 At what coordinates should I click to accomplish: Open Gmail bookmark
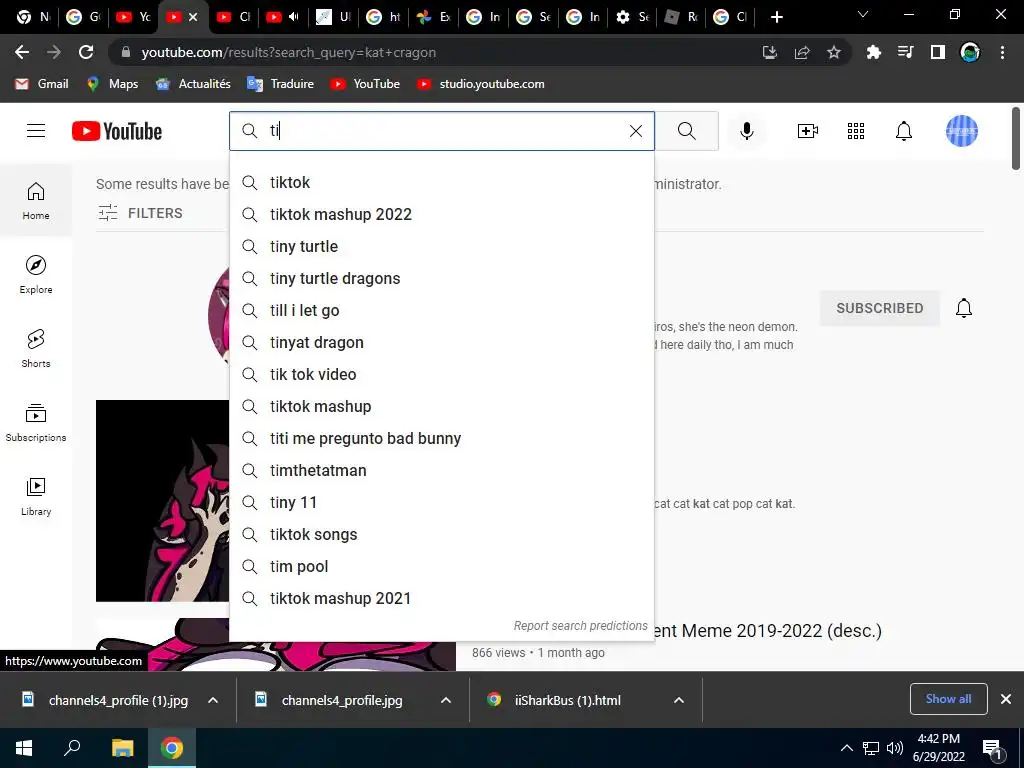coord(42,84)
